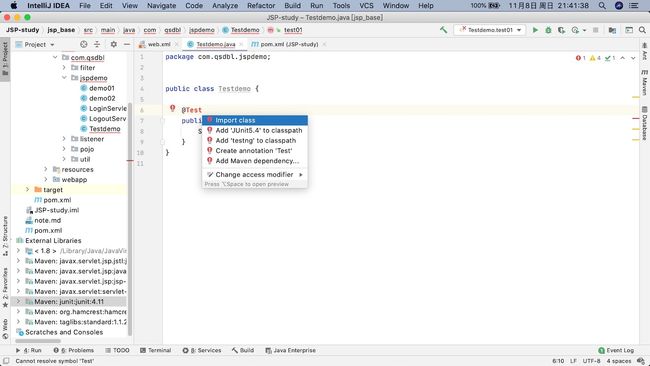Open the Problems tool window

point(74,350)
